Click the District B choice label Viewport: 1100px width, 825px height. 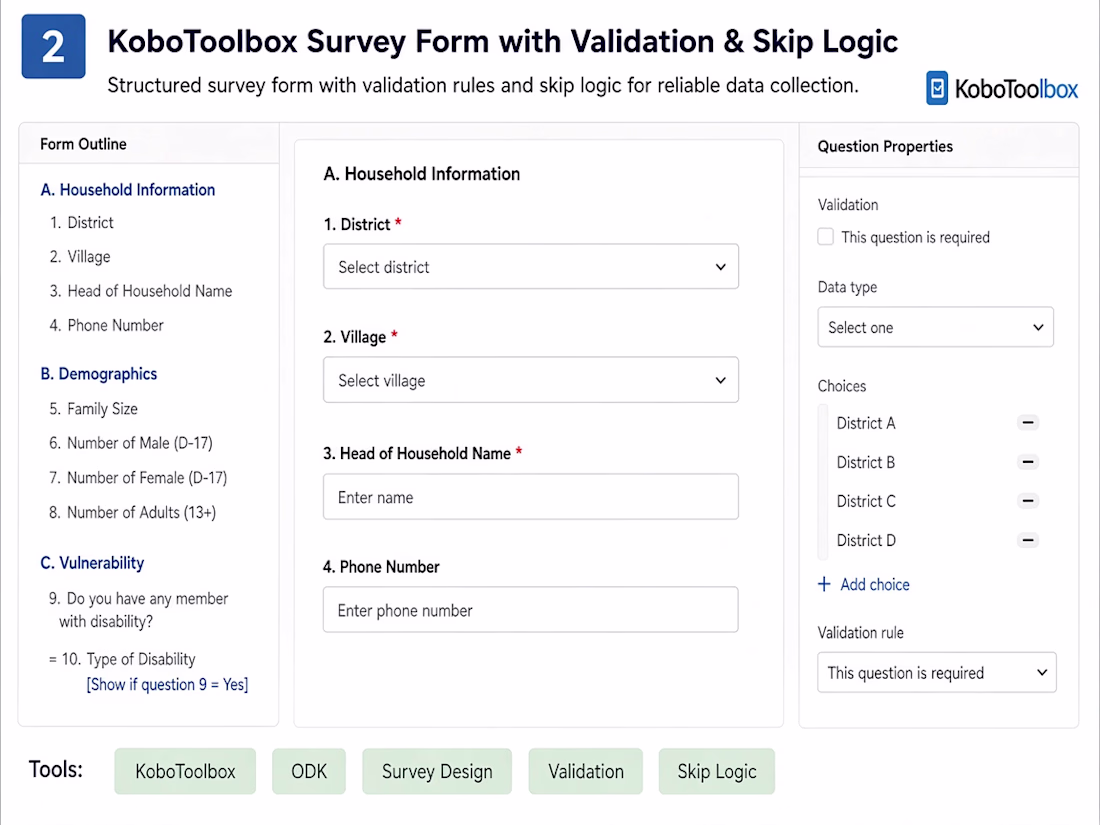pyautogui.click(x=866, y=462)
